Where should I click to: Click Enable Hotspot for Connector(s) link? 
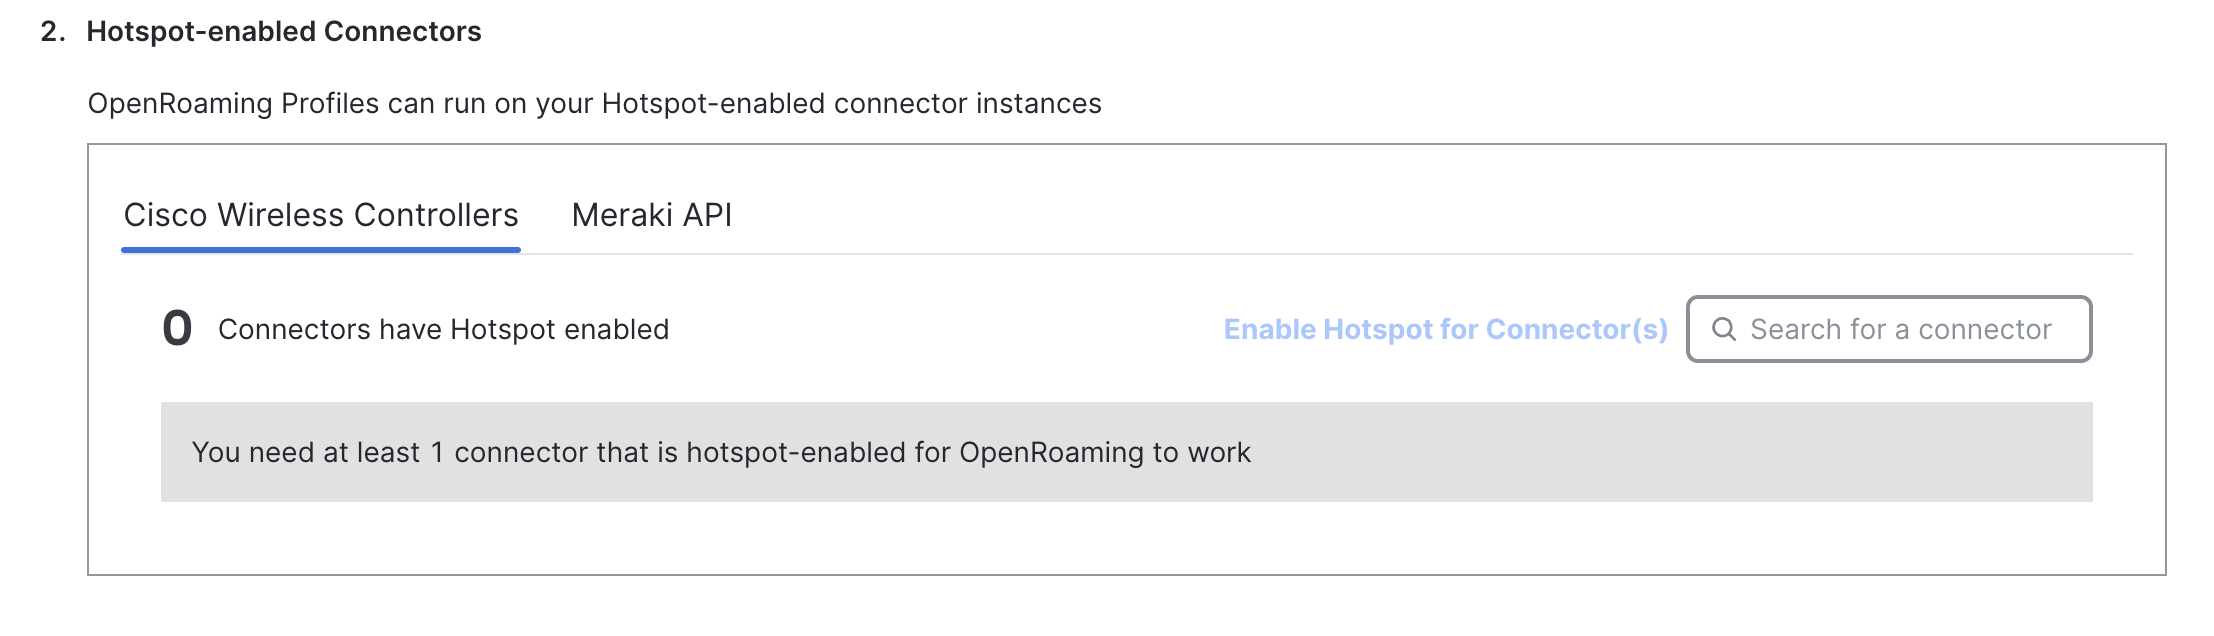pyautogui.click(x=1446, y=329)
